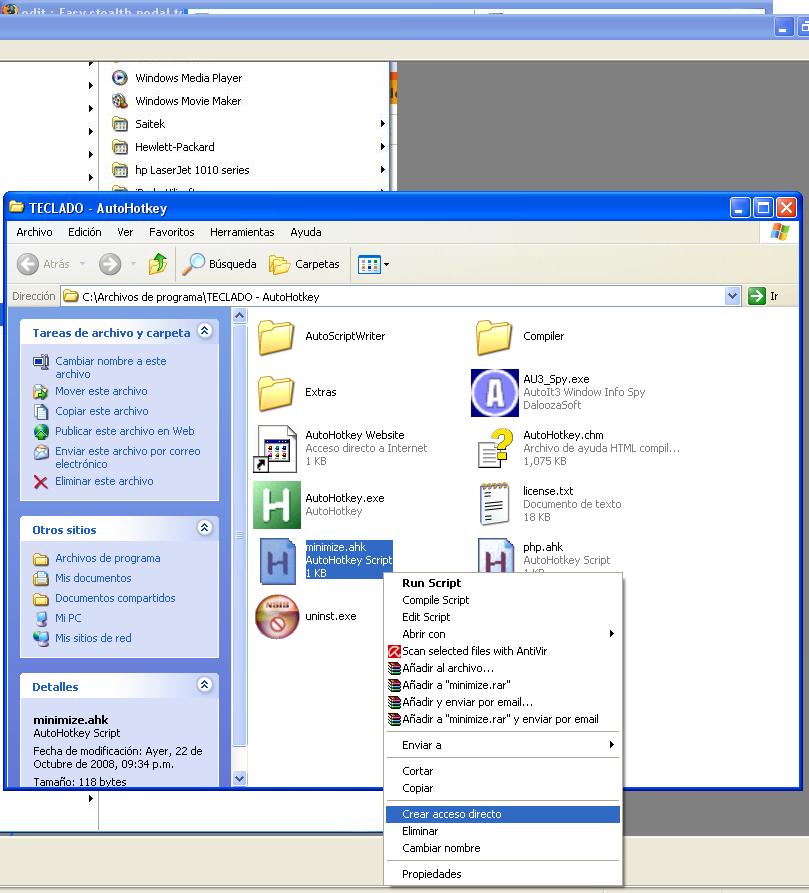
Task: Go up one folder level
Action: pos(158,264)
